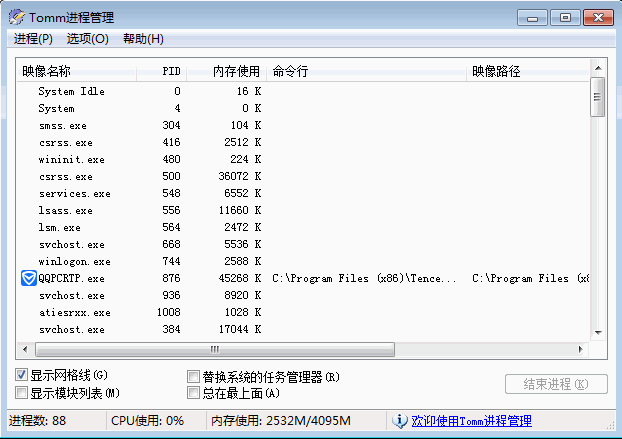The width and height of the screenshot is (622, 439).
Task: Sort by PID column header
Action: (162, 71)
